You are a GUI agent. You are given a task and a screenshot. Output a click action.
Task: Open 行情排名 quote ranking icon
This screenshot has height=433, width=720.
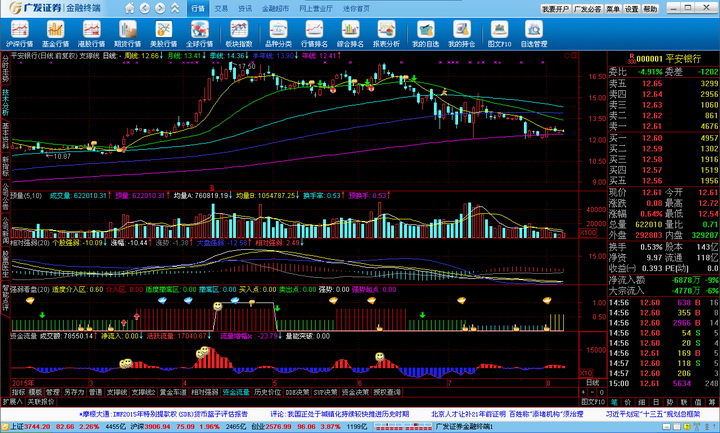point(314,34)
